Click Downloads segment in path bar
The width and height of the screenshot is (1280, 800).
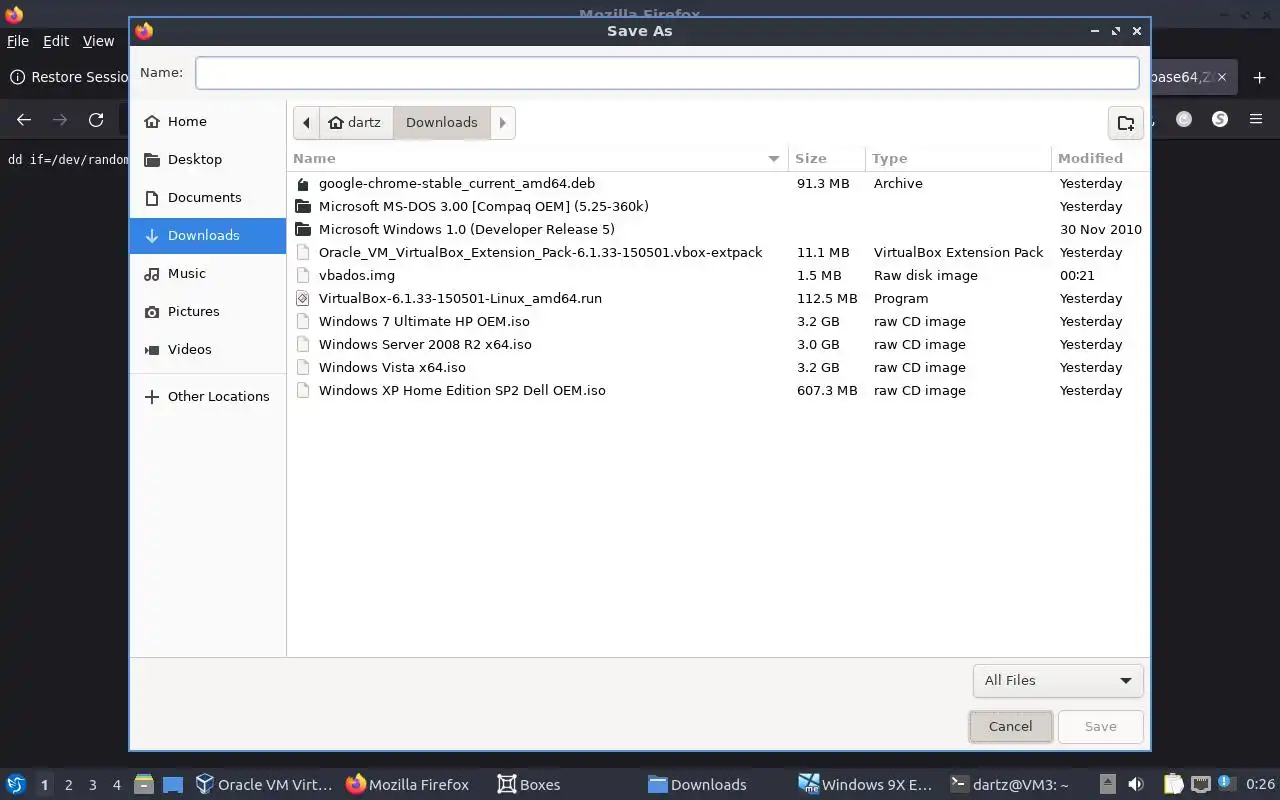(x=442, y=122)
